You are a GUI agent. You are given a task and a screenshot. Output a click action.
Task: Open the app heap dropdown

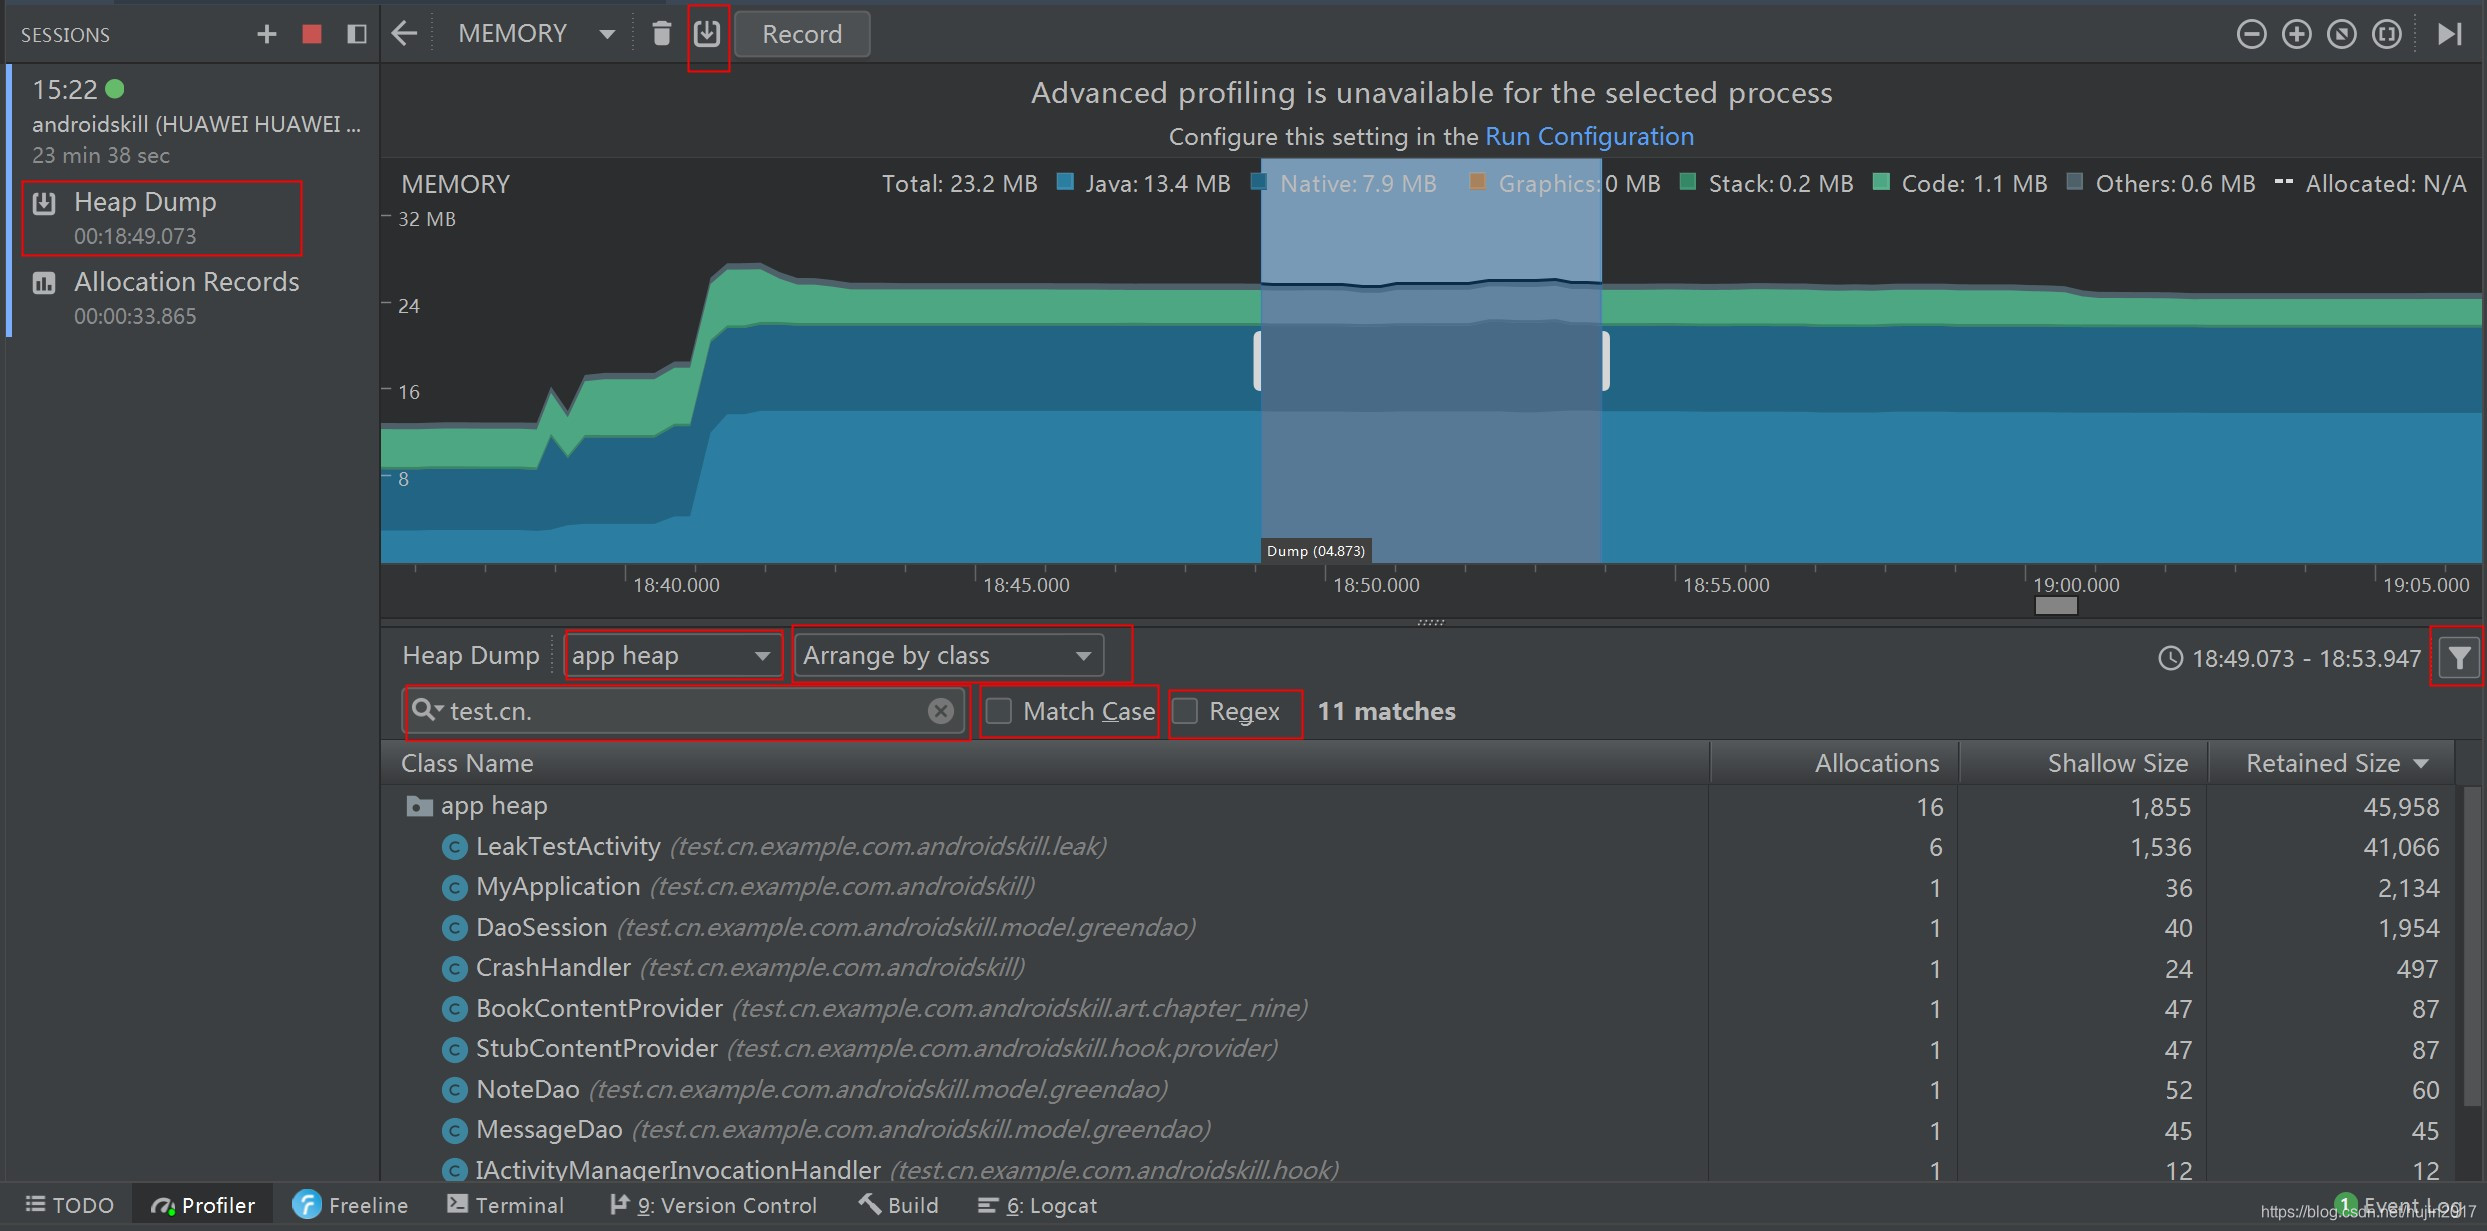[x=672, y=656]
